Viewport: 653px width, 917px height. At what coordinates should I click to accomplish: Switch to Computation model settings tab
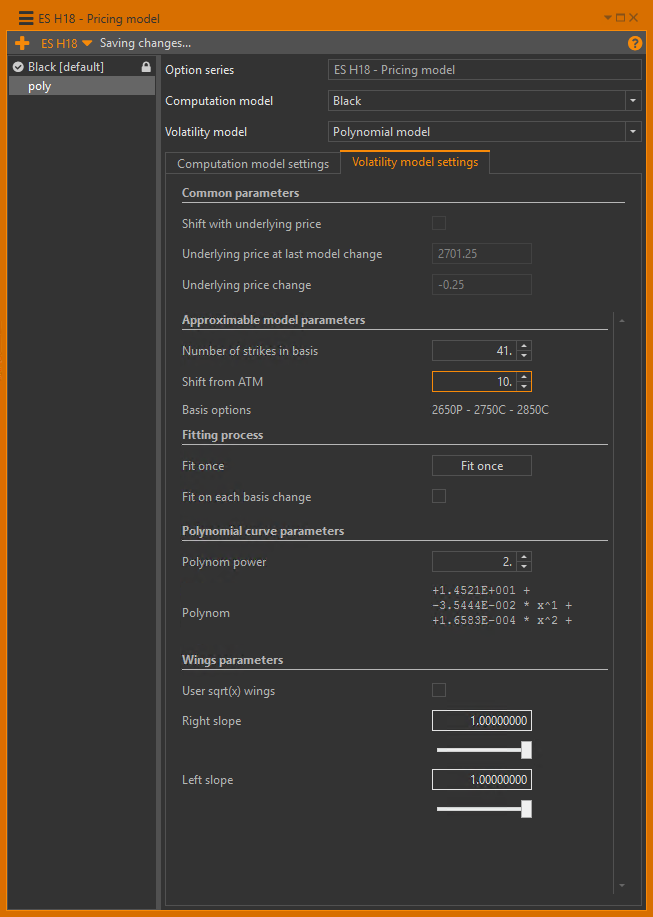253,164
